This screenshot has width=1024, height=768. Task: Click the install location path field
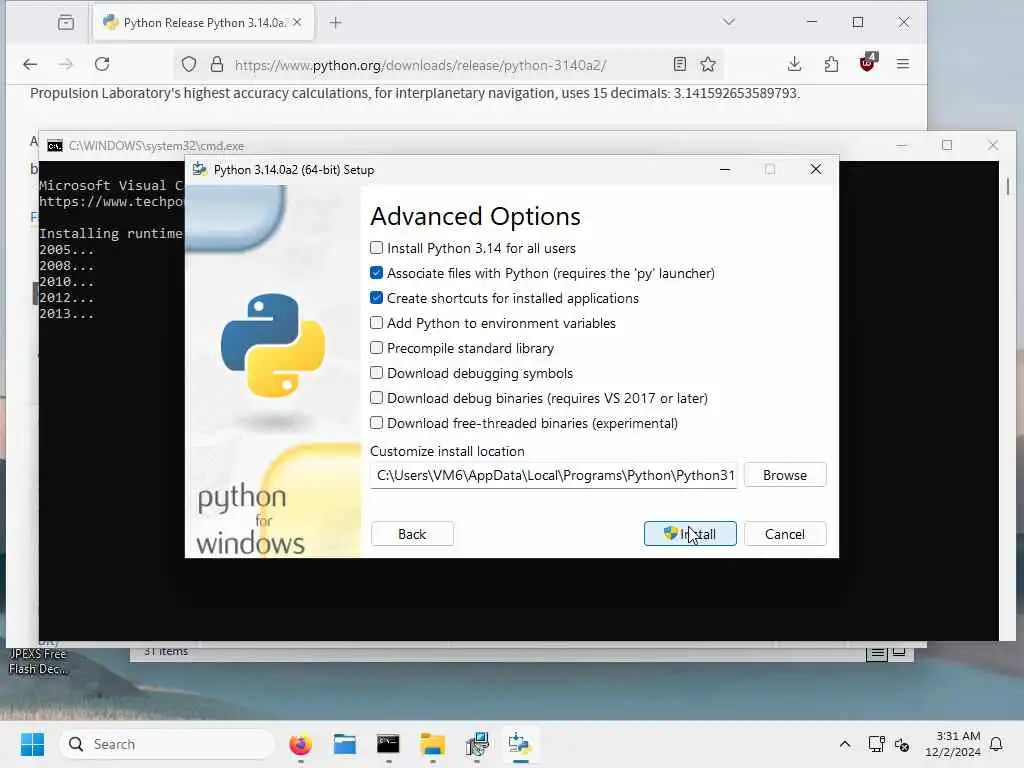[554, 475]
